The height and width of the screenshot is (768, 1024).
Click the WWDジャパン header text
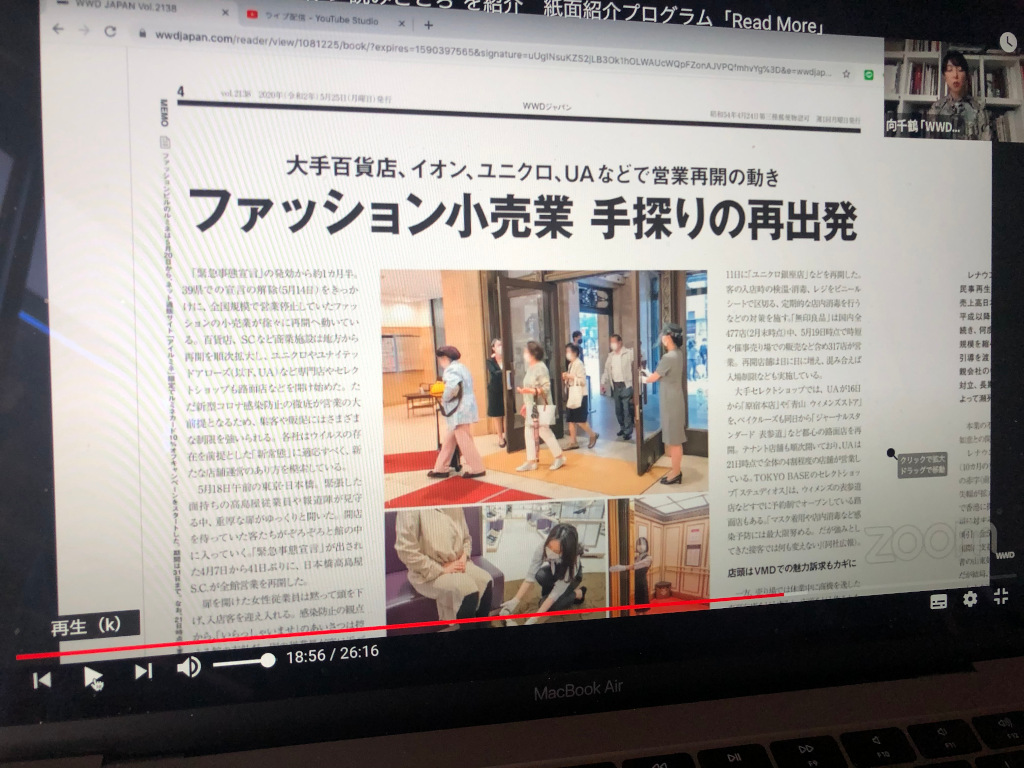pos(547,106)
